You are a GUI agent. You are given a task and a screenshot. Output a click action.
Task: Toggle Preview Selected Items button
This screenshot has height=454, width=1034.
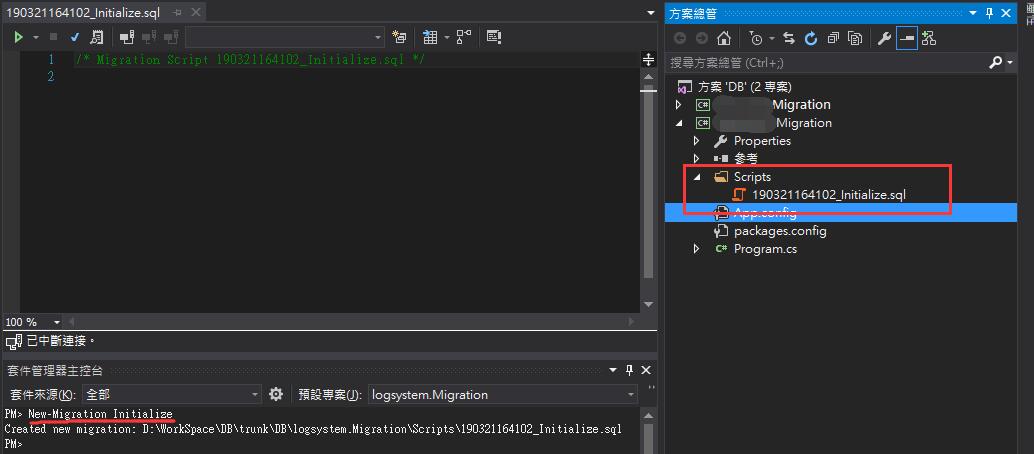(x=907, y=38)
